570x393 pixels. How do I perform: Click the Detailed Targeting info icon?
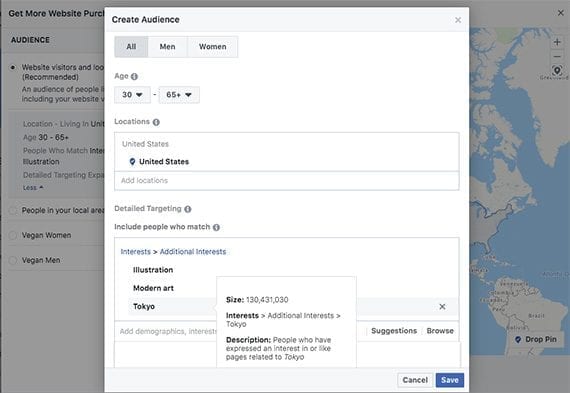point(188,209)
